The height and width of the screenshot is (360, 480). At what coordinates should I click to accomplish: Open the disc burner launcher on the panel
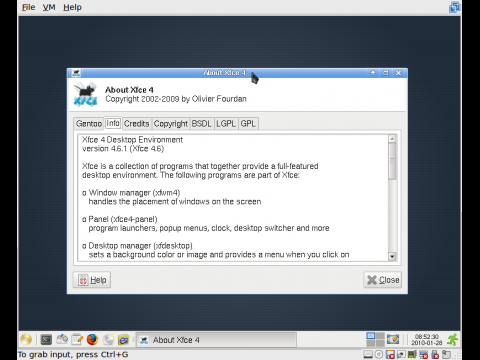click(x=108, y=340)
